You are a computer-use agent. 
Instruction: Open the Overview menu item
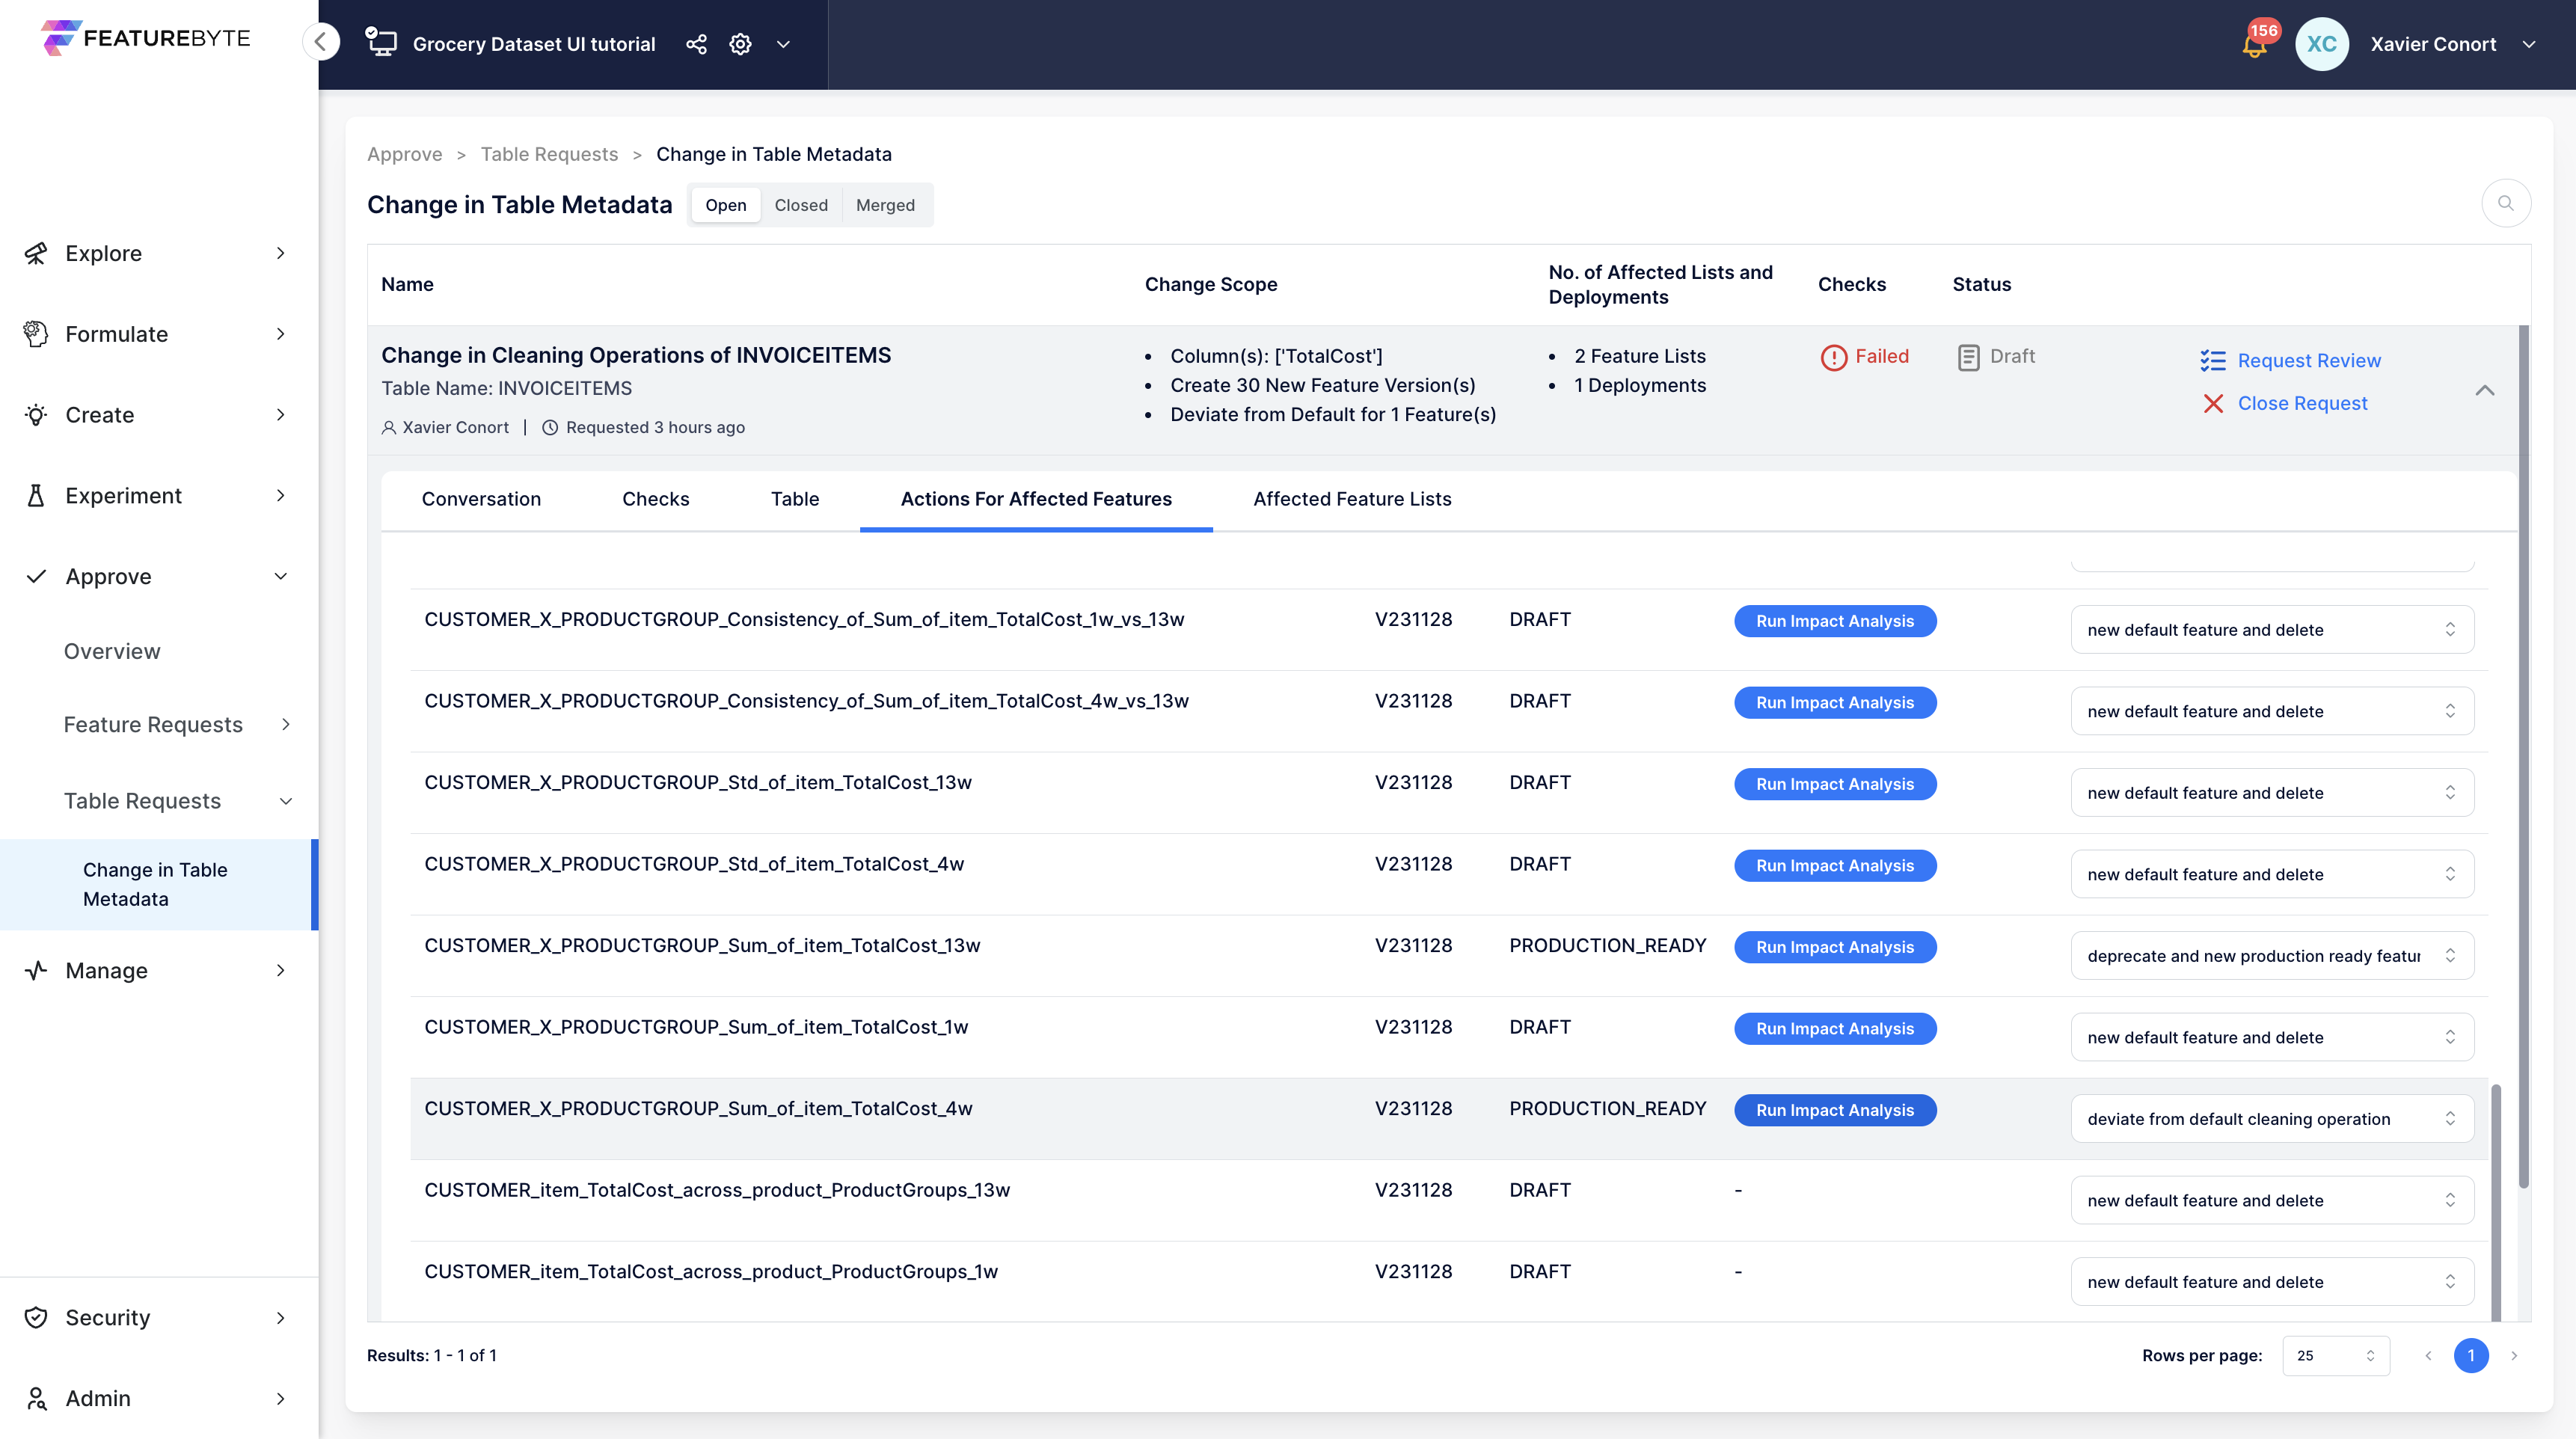(112, 651)
